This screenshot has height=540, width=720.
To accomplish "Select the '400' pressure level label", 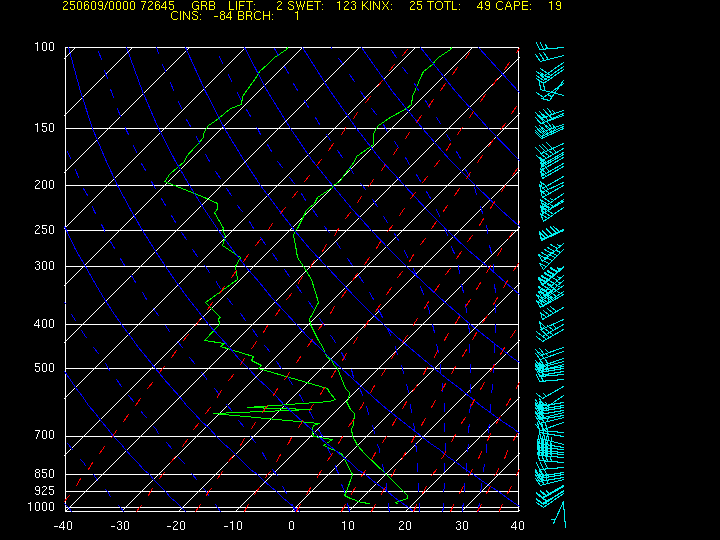I will (44, 324).
